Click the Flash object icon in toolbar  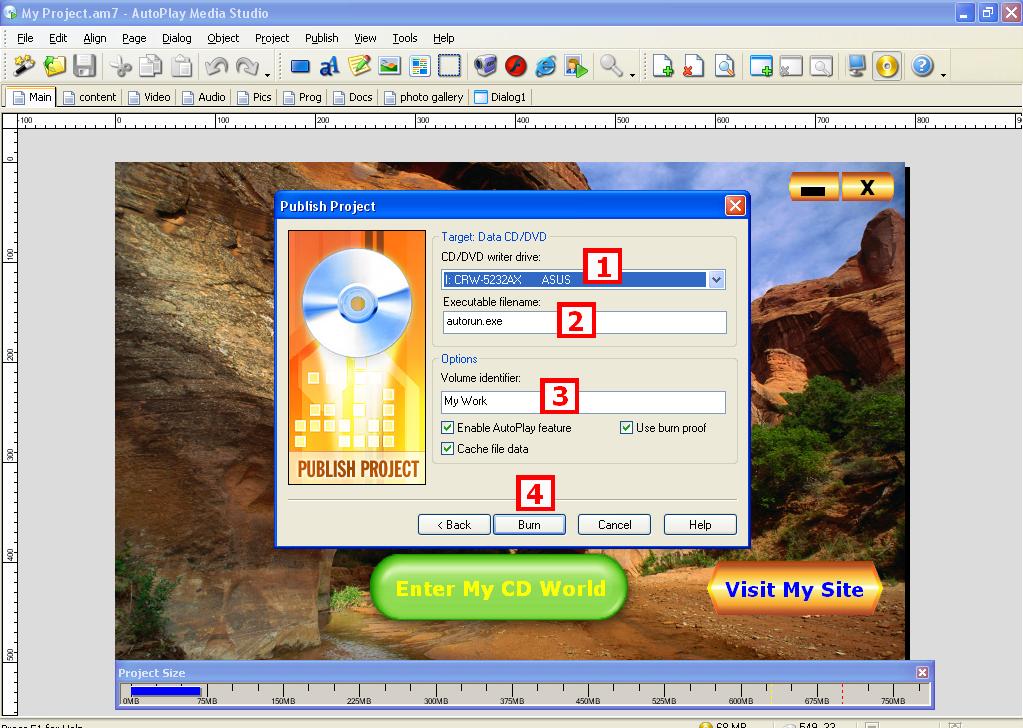point(515,67)
